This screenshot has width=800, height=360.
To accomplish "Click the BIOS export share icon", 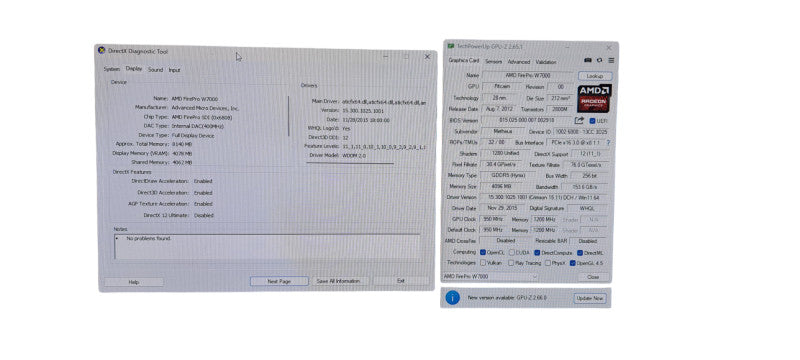I will pyautogui.click(x=579, y=120).
